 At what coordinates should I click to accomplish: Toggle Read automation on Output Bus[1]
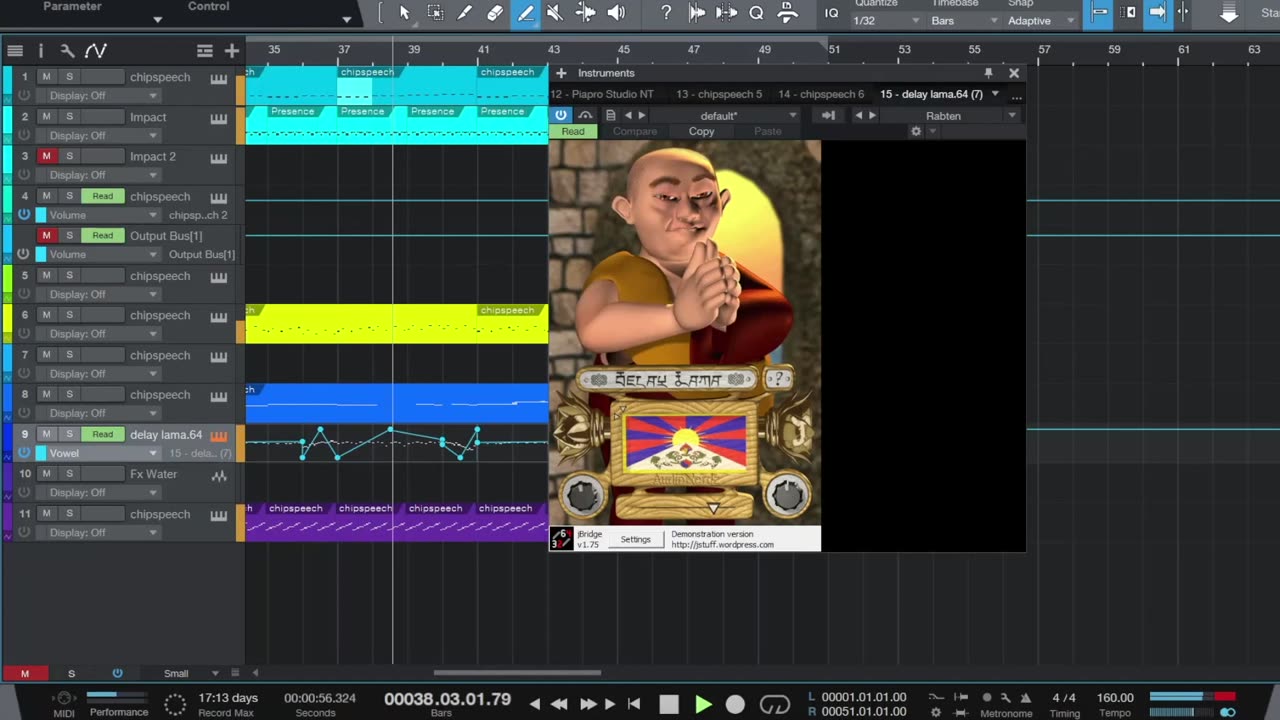click(x=103, y=235)
